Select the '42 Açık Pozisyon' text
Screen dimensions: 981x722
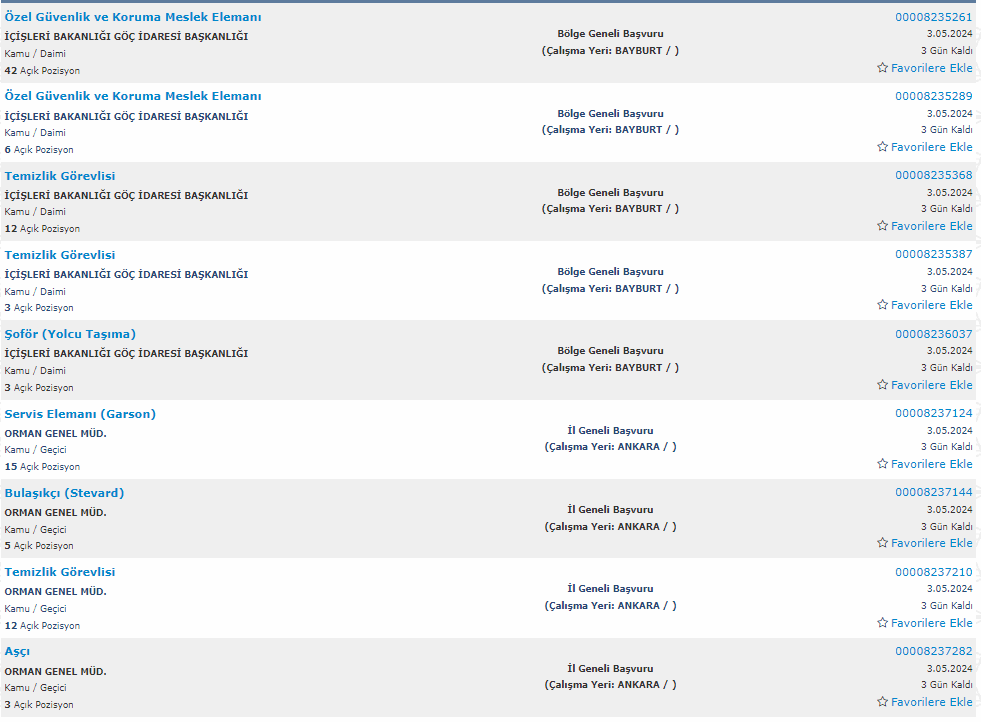[42, 71]
